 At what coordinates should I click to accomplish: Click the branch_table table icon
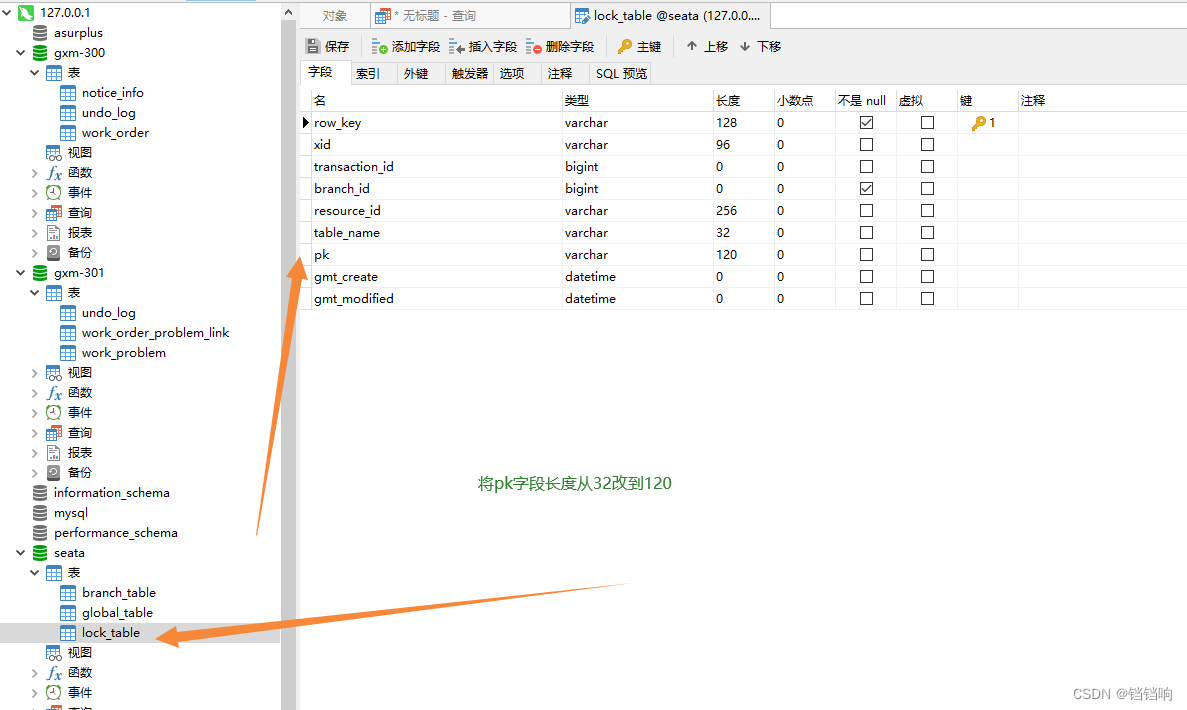(68, 593)
